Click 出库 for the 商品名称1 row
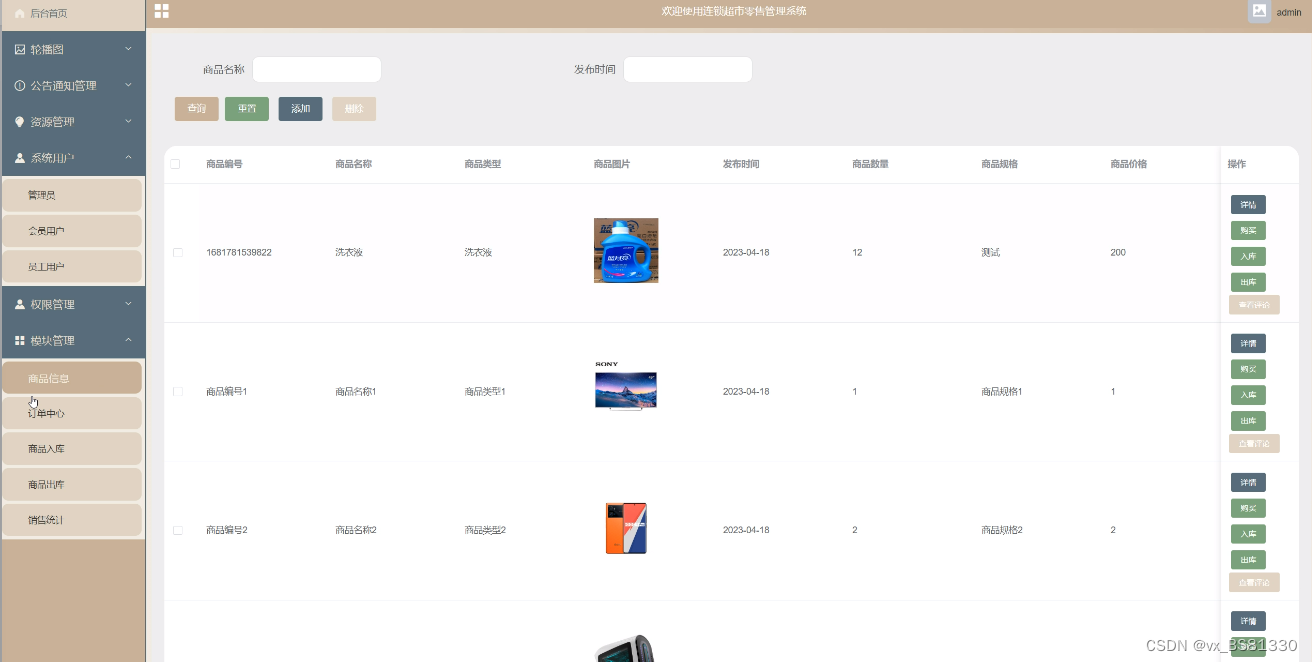 click(1248, 421)
